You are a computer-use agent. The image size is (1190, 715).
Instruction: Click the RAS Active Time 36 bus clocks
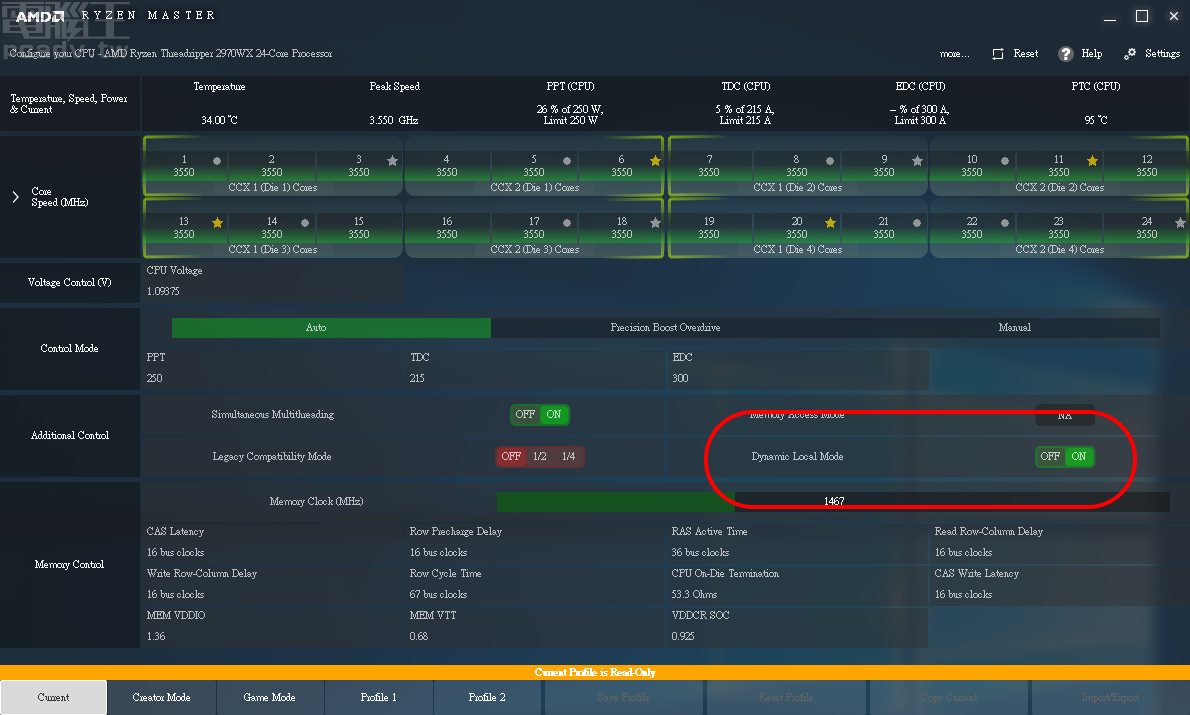coord(700,553)
